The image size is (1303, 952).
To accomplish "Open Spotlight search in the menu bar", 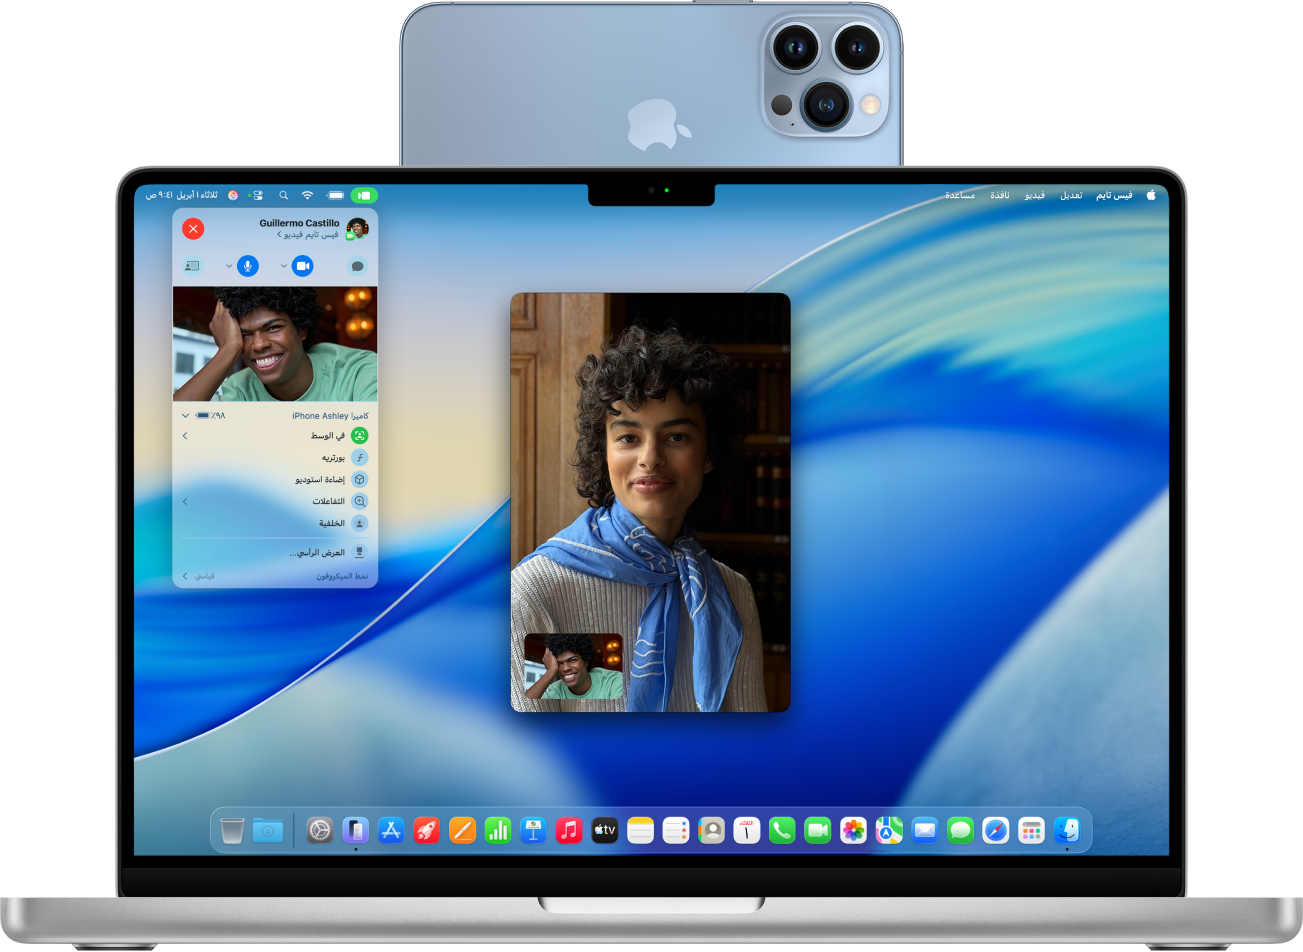I will [x=283, y=196].
